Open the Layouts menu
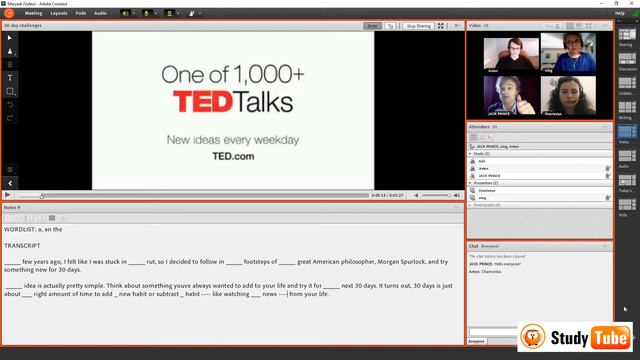Screen dimensions: 640x360 coord(59,13)
